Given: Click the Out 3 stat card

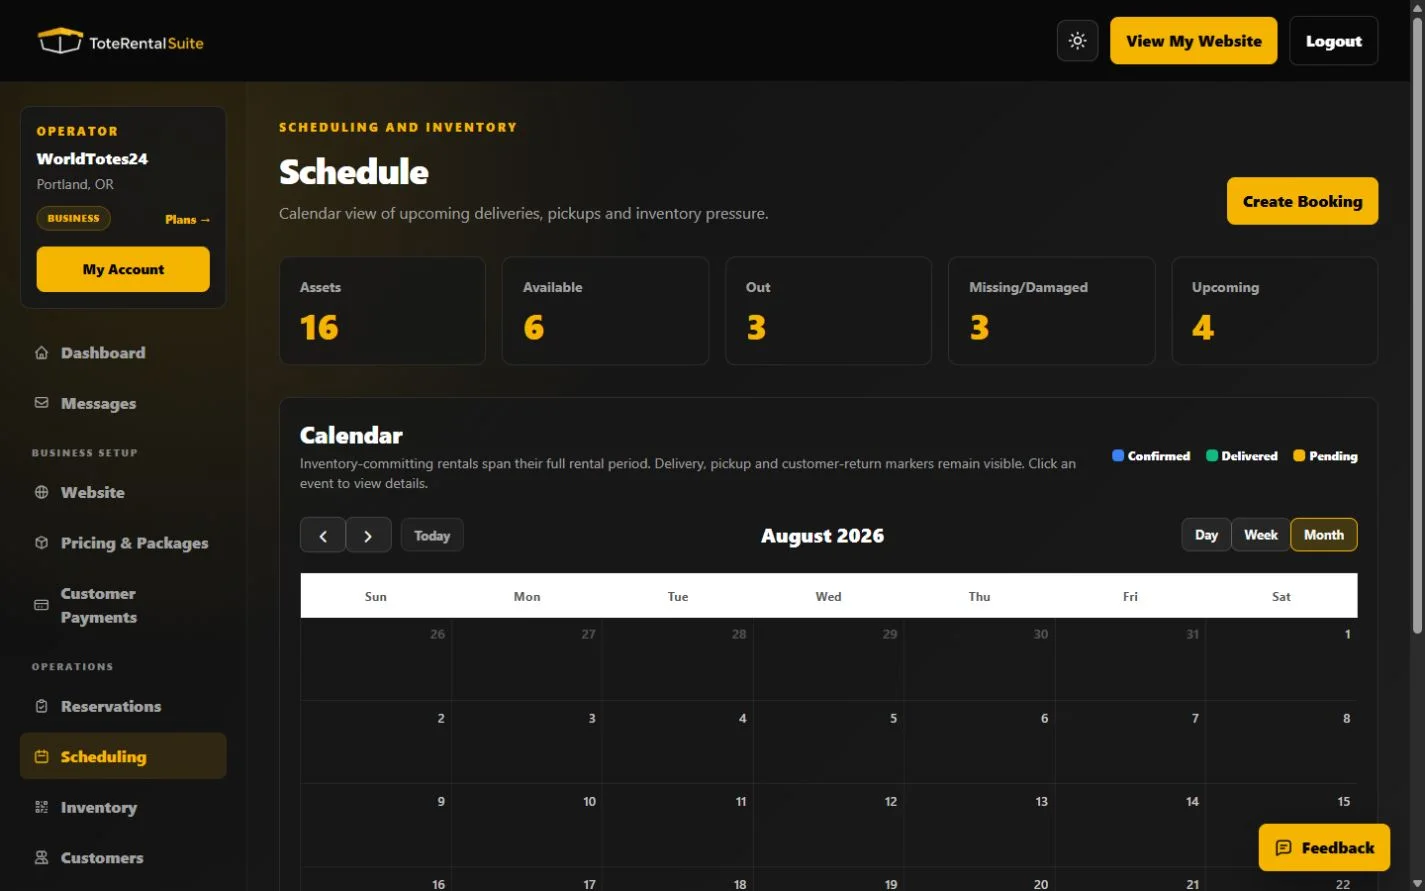Looking at the screenshot, I should (828, 311).
